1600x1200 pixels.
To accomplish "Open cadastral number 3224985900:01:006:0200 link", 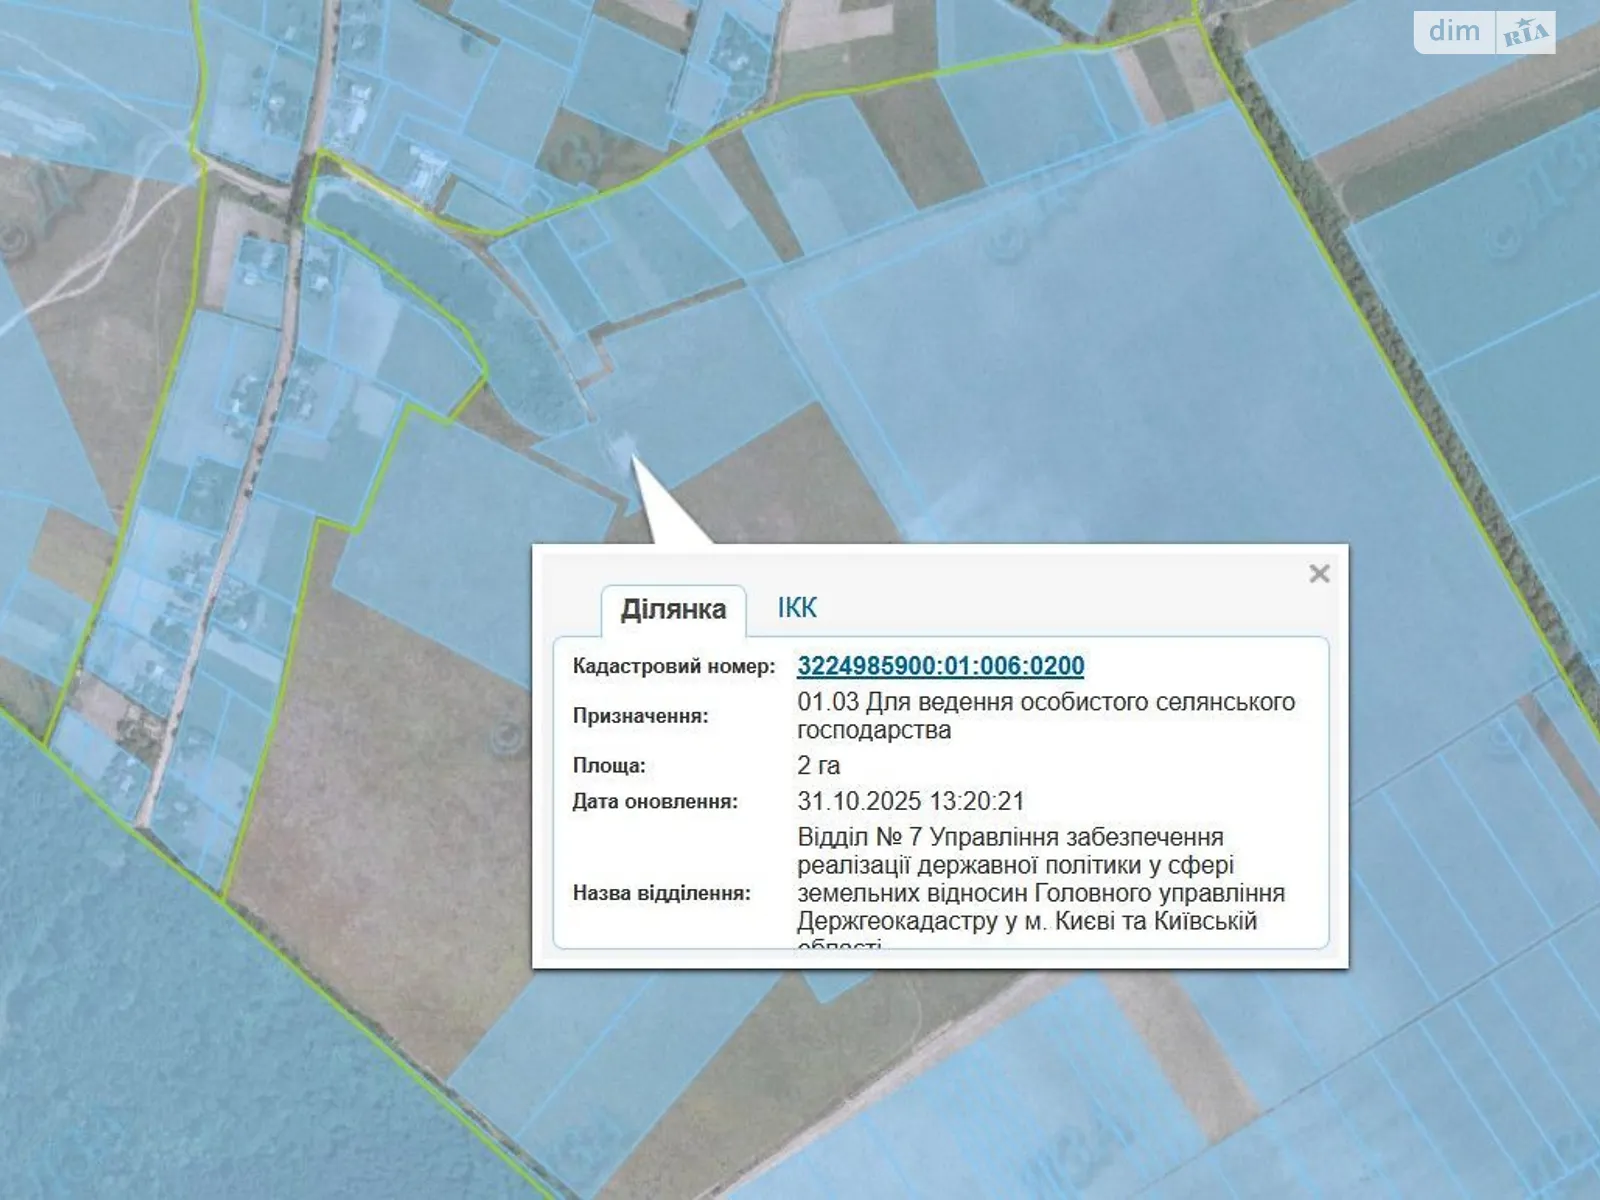I will (940, 665).
